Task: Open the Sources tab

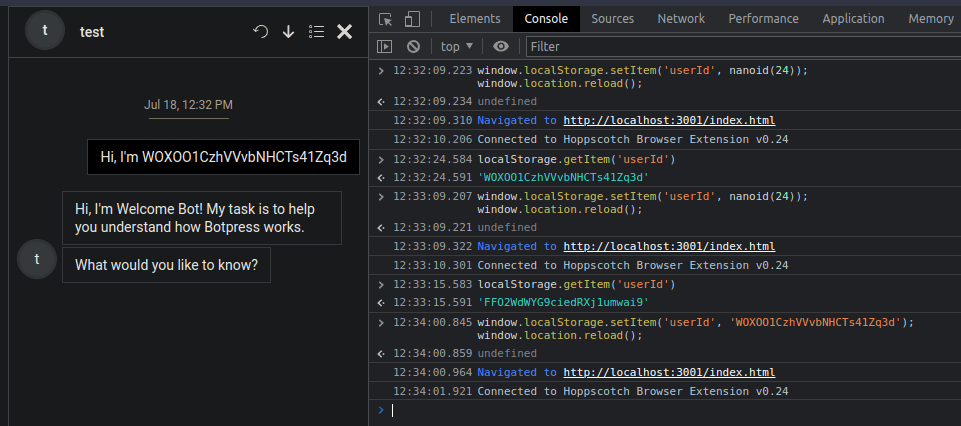Action: click(613, 19)
